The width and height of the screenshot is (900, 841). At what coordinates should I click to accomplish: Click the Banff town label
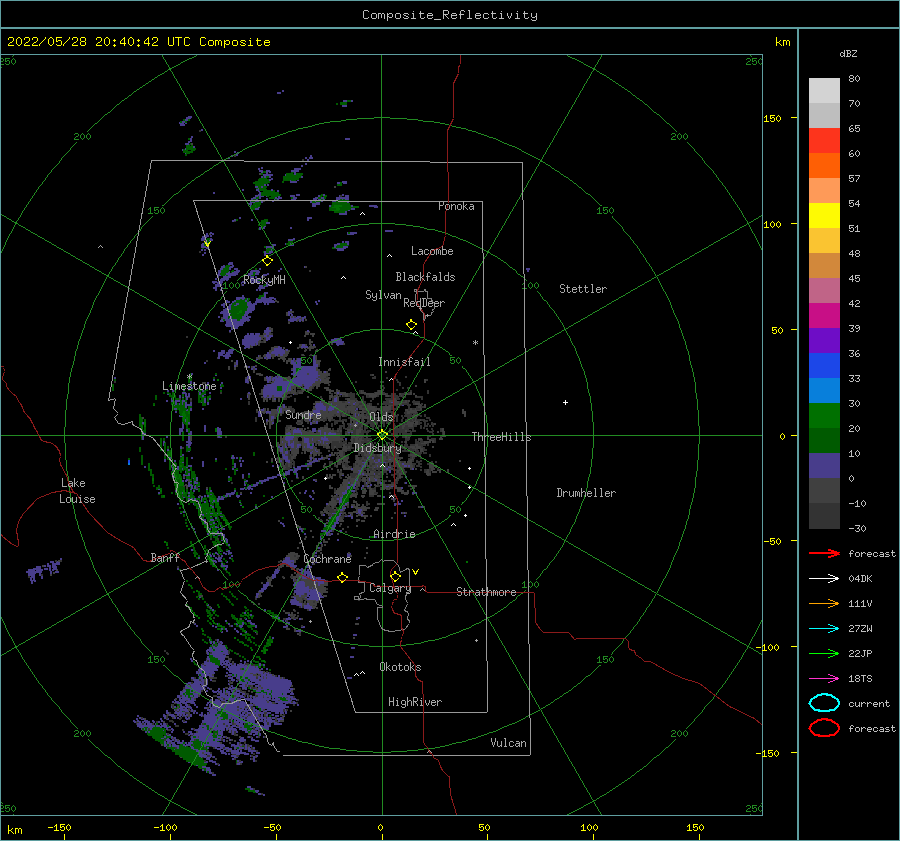tap(165, 557)
